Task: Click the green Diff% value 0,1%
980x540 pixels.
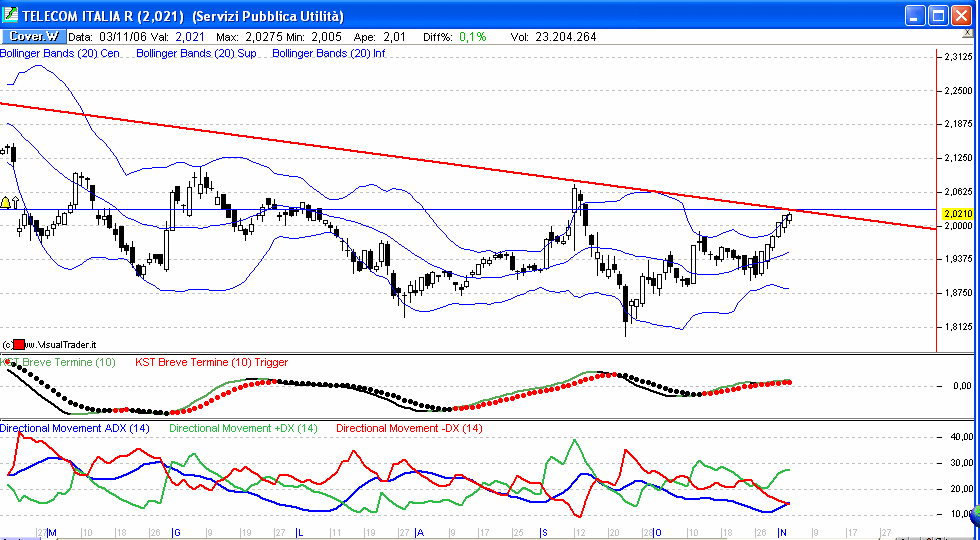Action: [472, 37]
